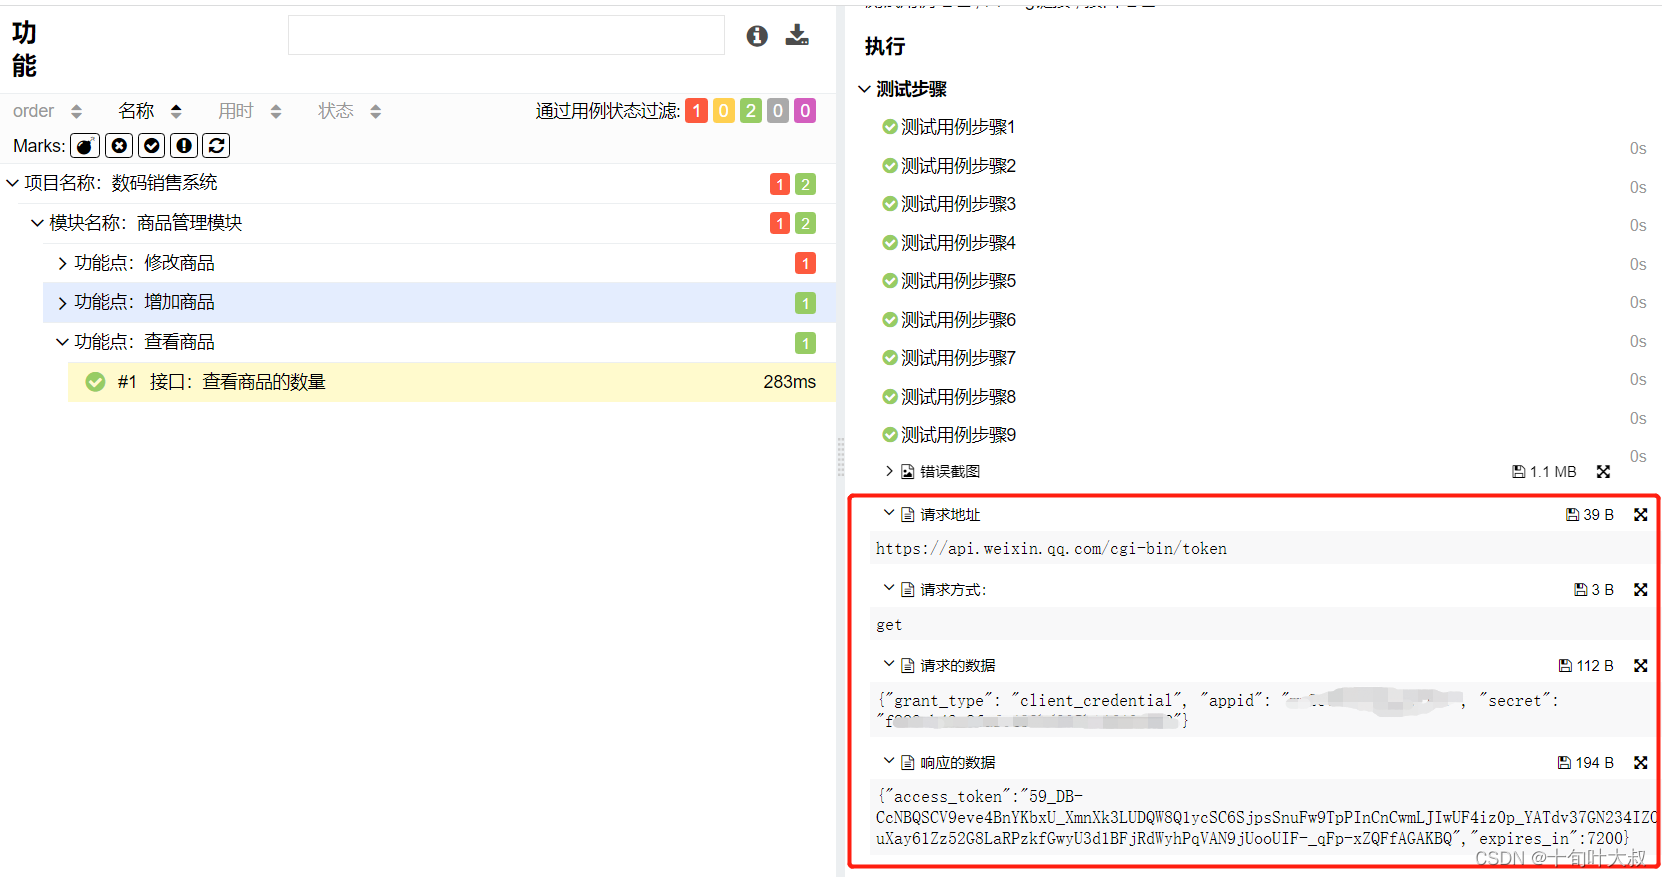Expand the 错误截图 attachment
Screen dimensions: 1662x877
click(x=889, y=471)
